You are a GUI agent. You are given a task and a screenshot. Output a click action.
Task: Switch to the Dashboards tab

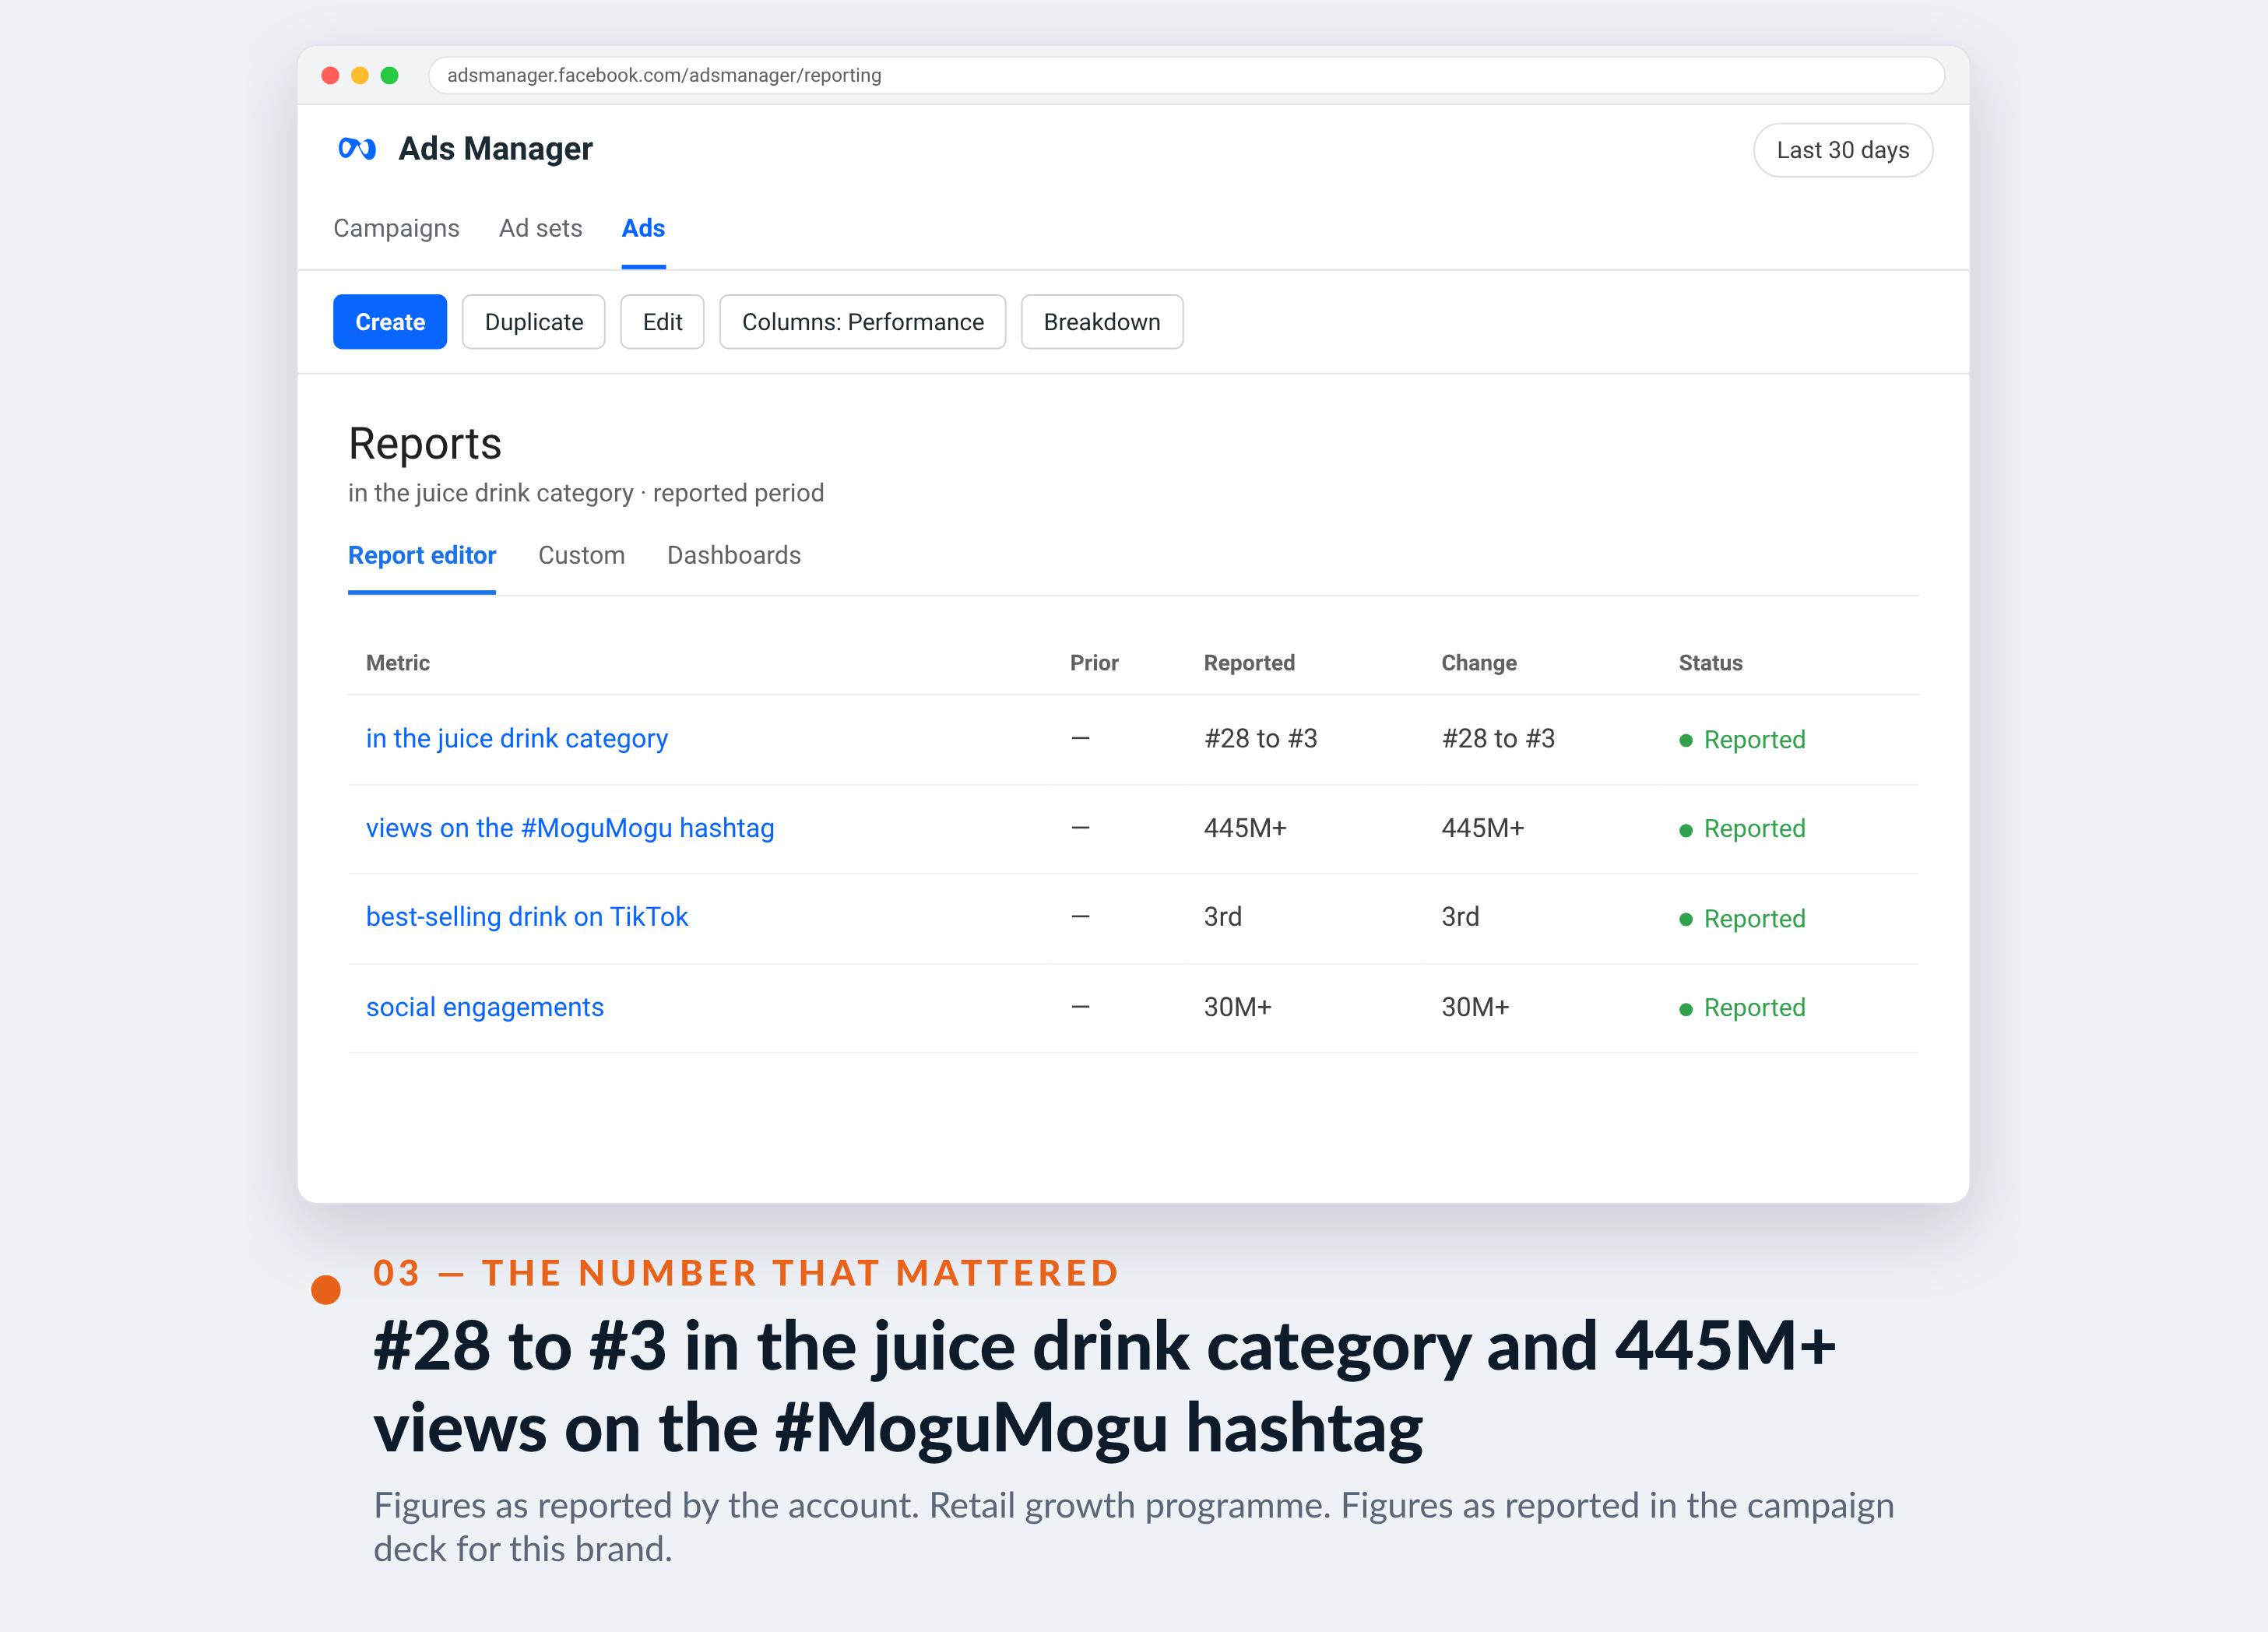(734, 556)
